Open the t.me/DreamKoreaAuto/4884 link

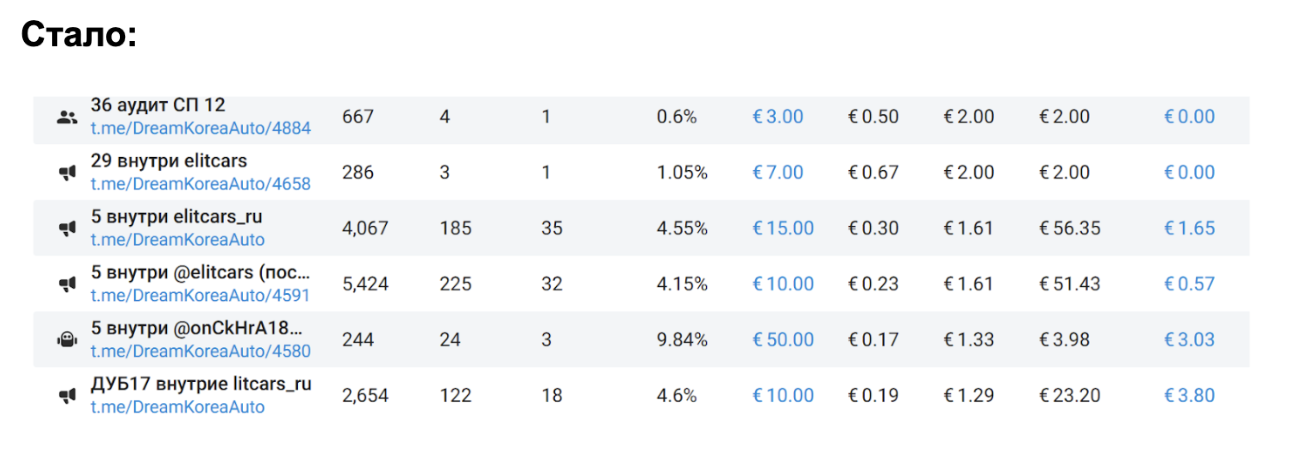[x=200, y=128]
